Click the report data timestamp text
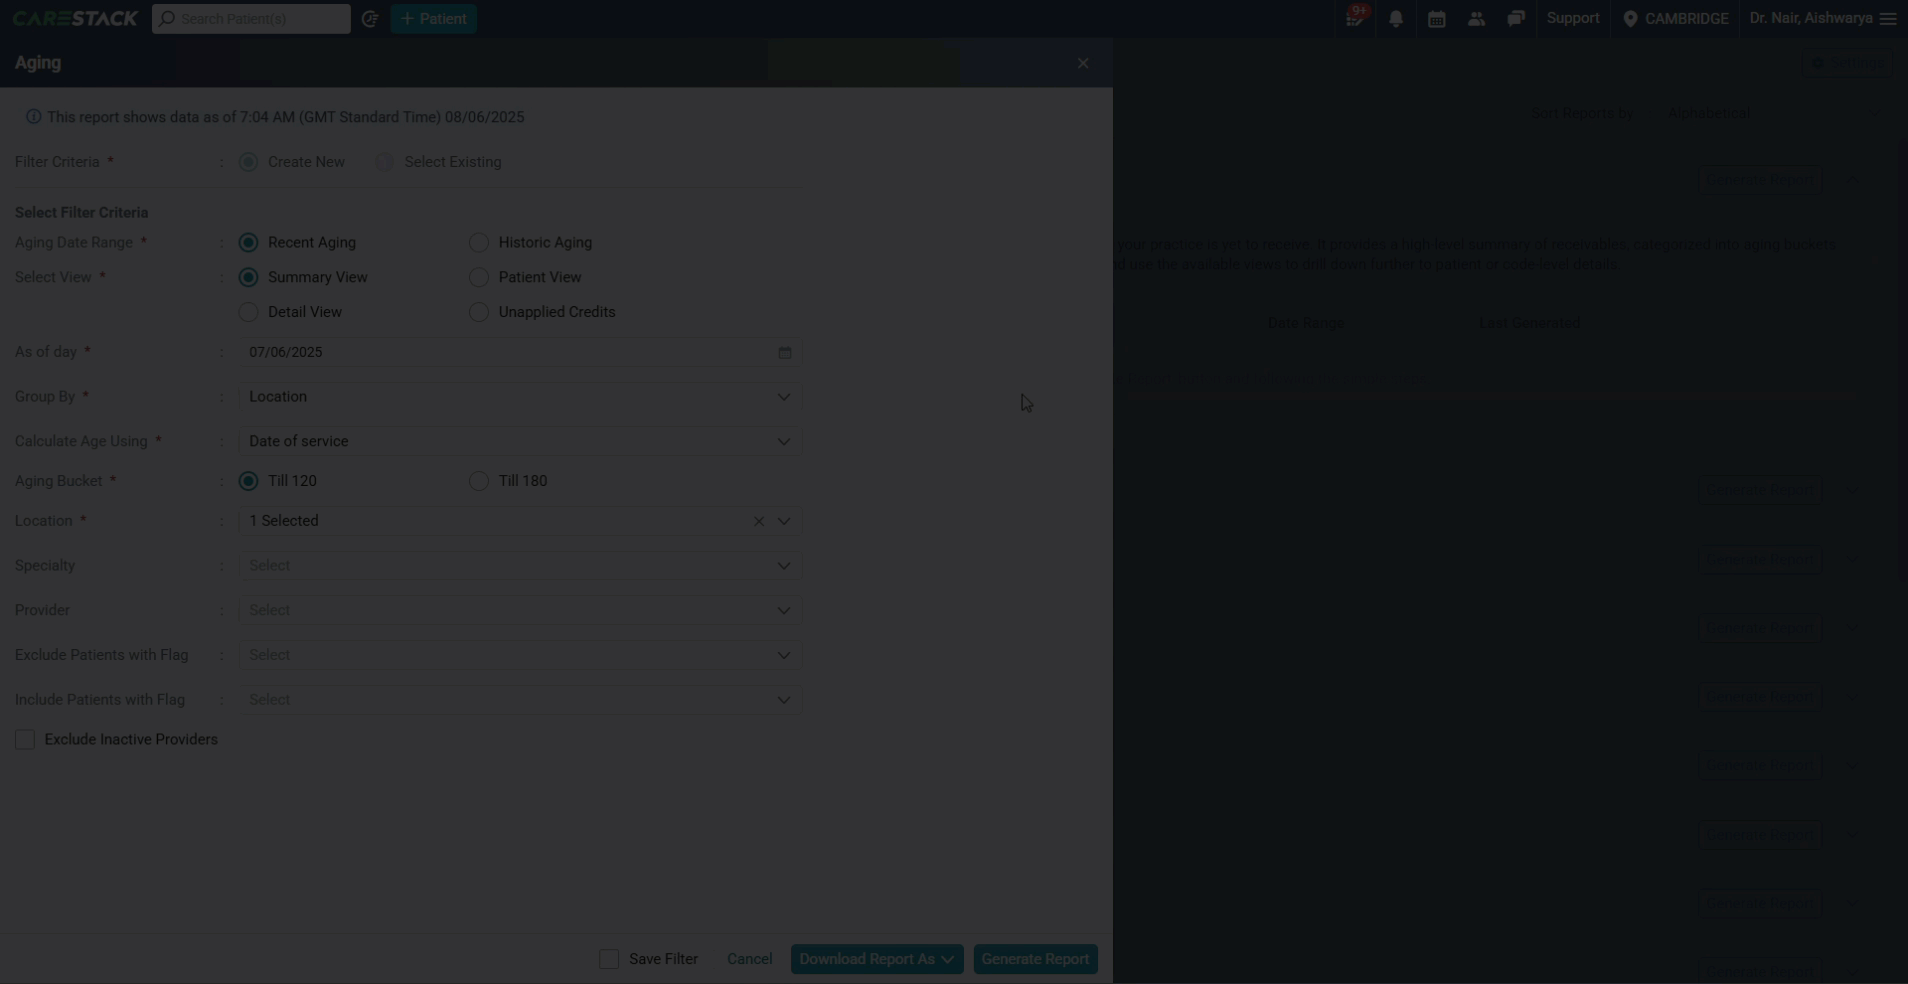Screen dimensions: 1908x984 (x=286, y=117)
